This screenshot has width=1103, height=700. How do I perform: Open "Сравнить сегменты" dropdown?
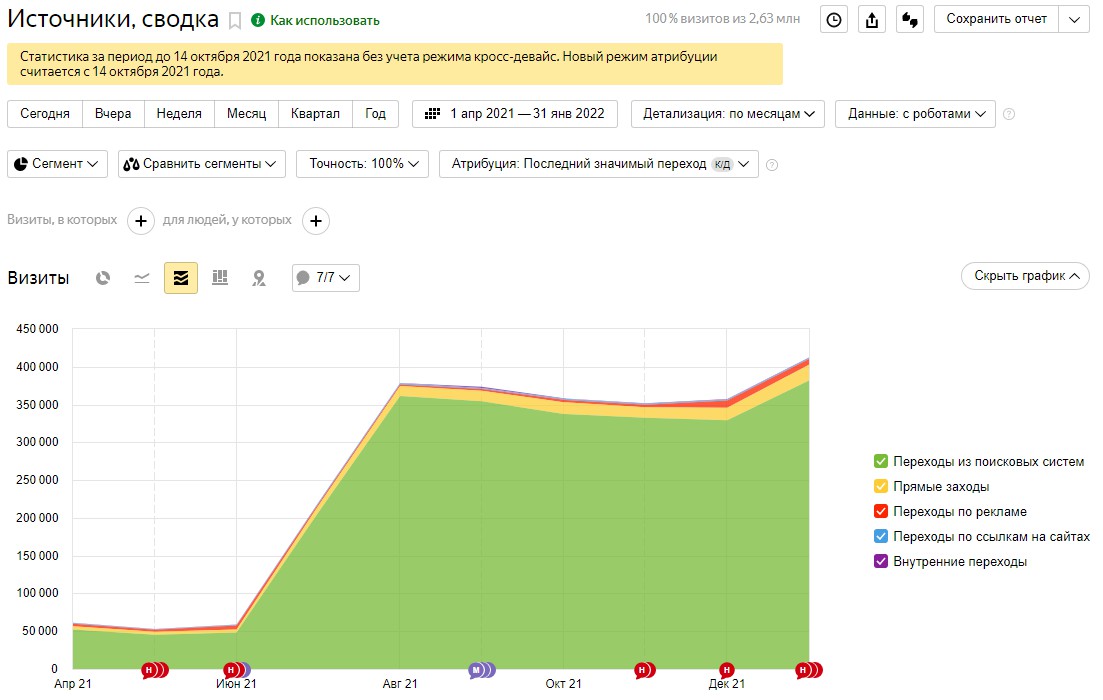pyautogui.click(x=202, y=164)
